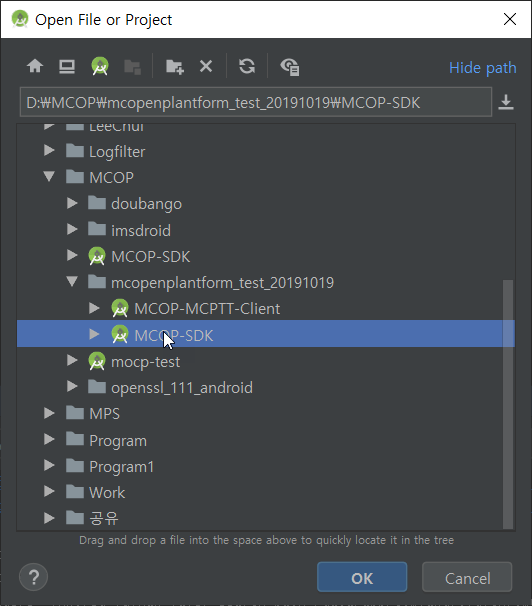Delete selected item with X toolbar icon

click(206, 66)
